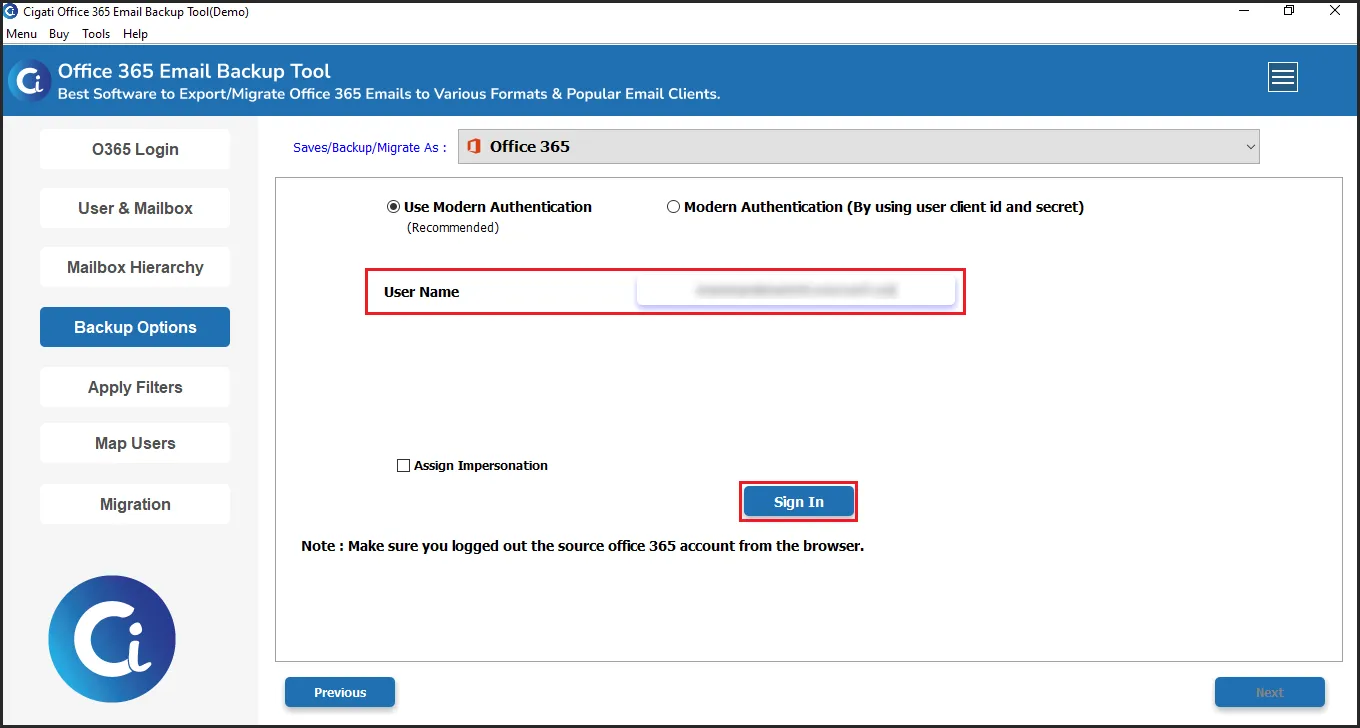Click the Cigati app icon in title bar
Screen dimensions: 1360x728
point(11,12)
